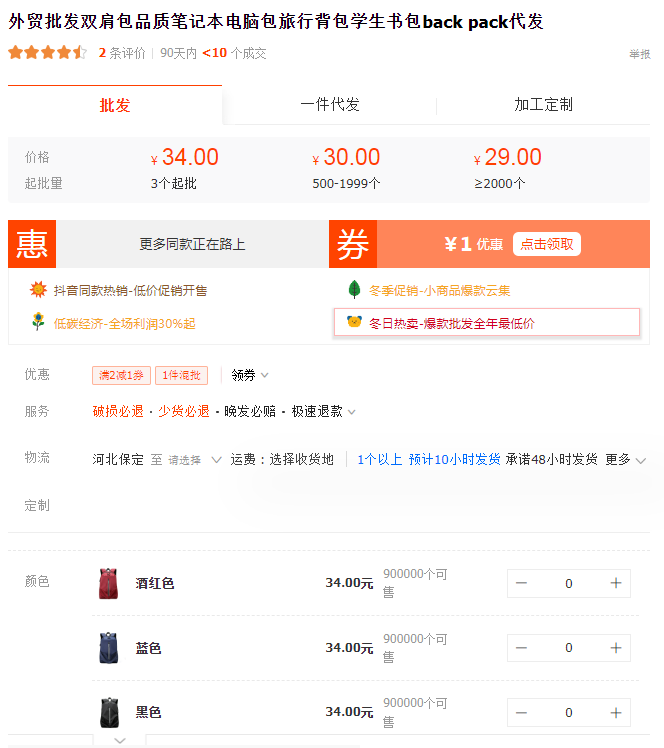The width and height of the screenshot is (664, 748).
Task: Click 晚发必赔 service text
Action: pyautogui.click(x=250, y=411)
